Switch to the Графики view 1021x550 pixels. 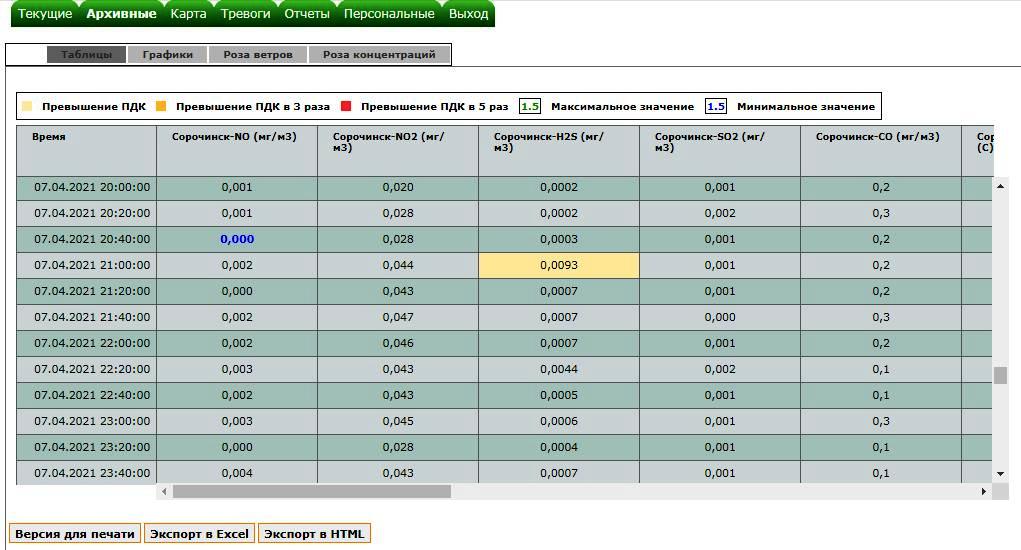coord(167,55)
